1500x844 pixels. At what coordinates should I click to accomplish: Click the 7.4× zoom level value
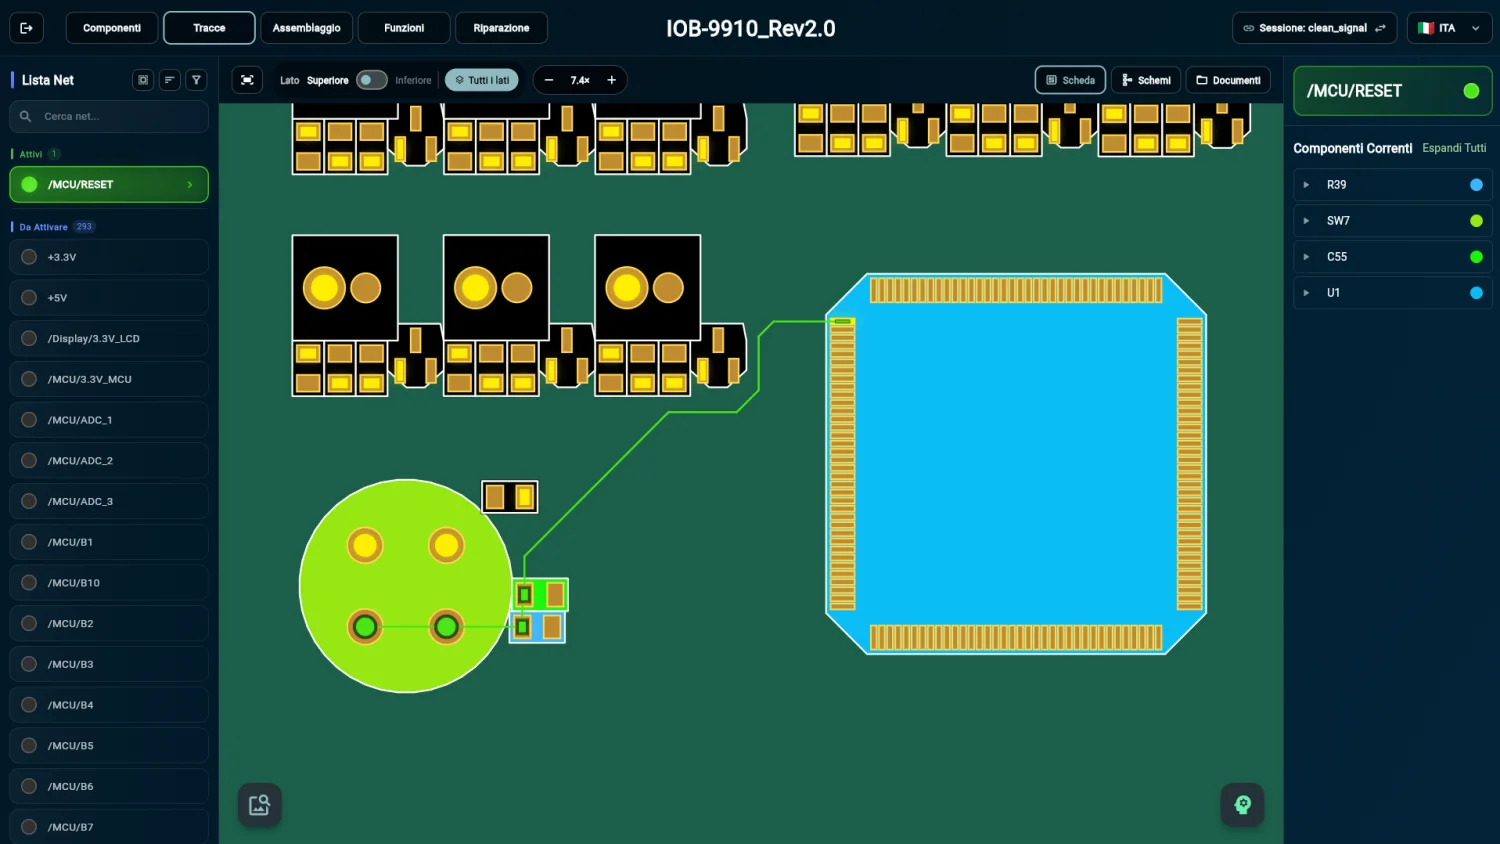[580, 80]
